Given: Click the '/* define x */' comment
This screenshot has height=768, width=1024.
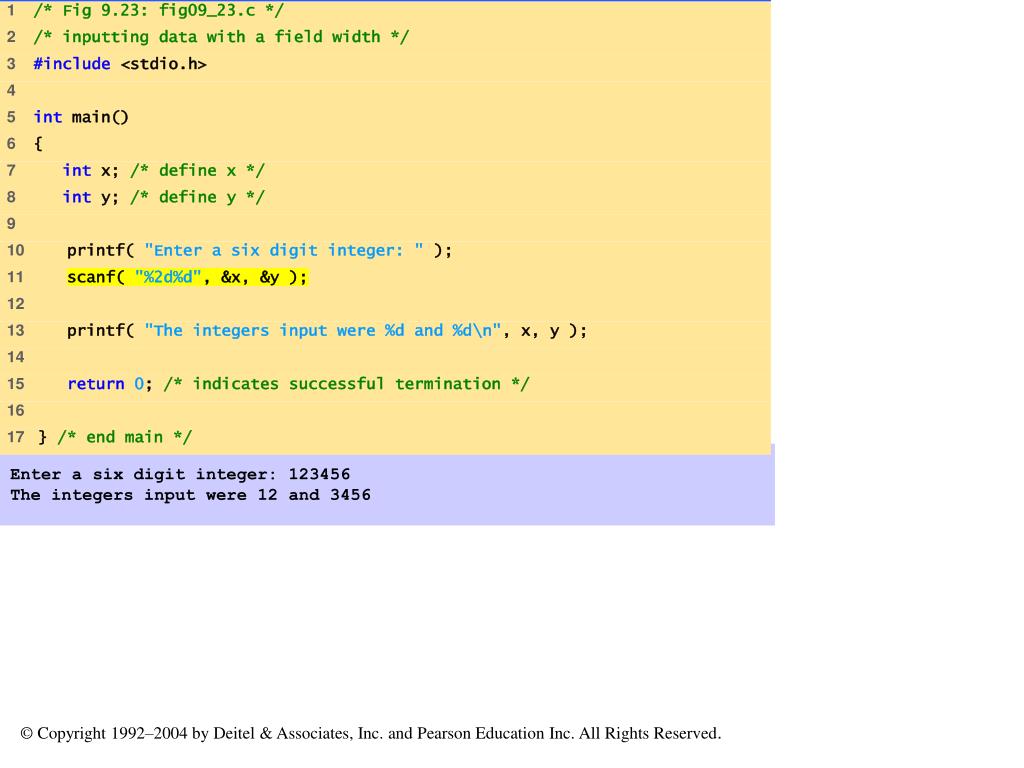Looking at the screenshot, I should tap(197, 170).
